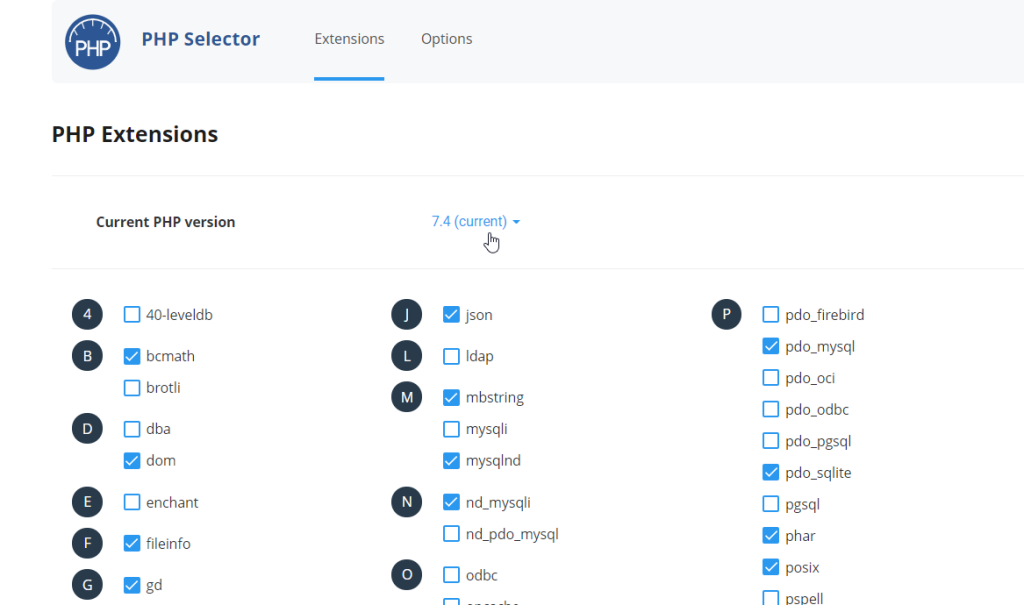This screenshot has width=1024, height=605.
Task: Uncheck the mbstring extension
Action: [x=451, y=397]
